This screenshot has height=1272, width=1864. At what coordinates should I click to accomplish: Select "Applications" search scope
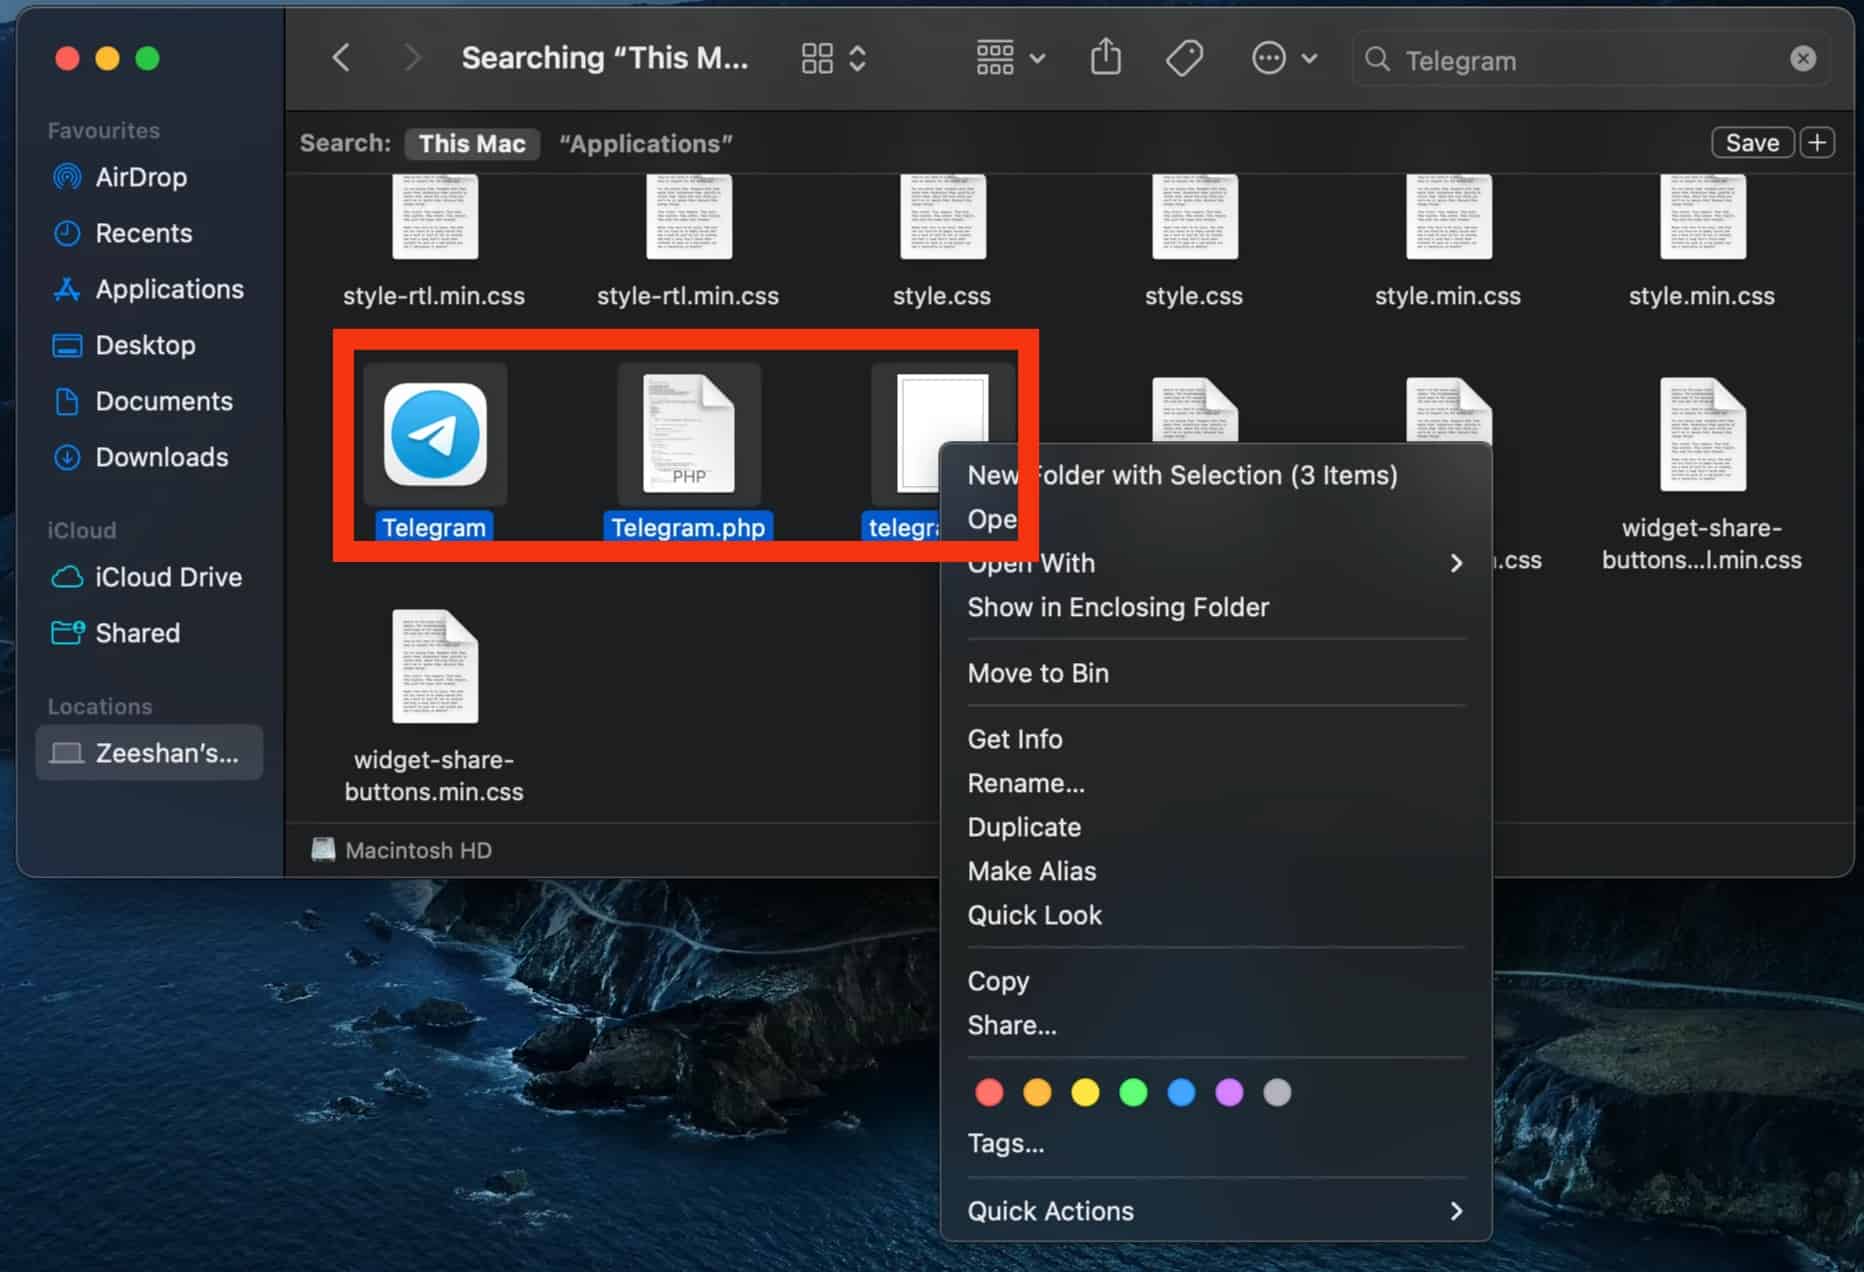[646, 143]
